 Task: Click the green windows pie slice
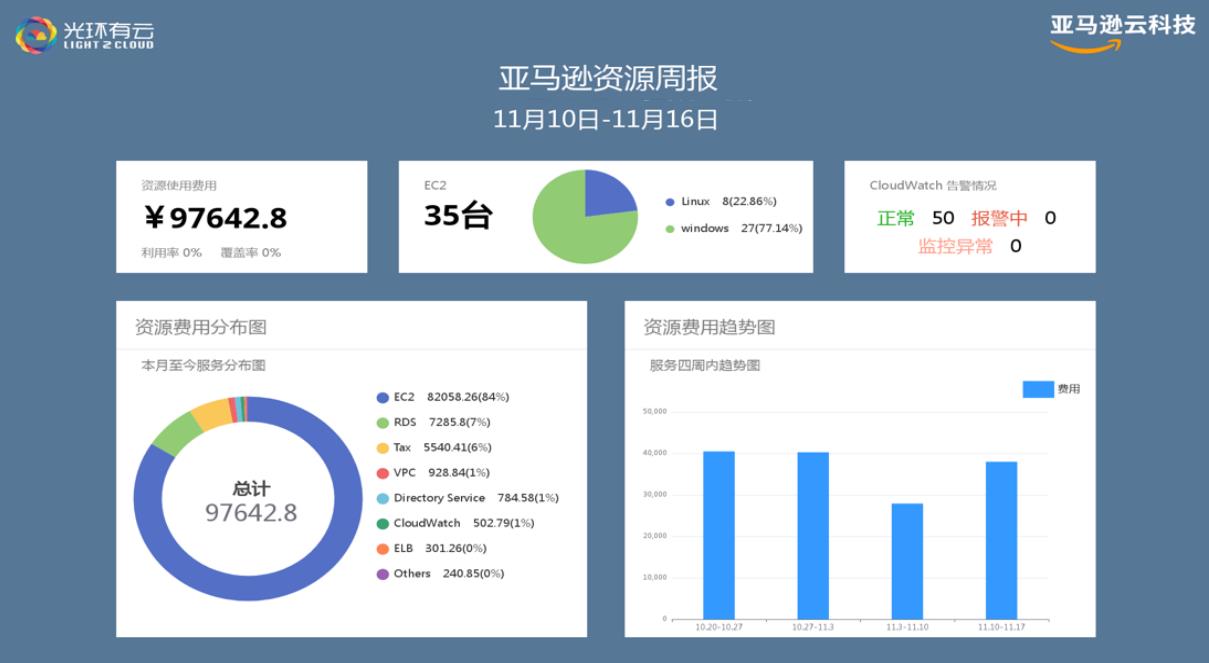pyautogui.click(x=572, y=225)
